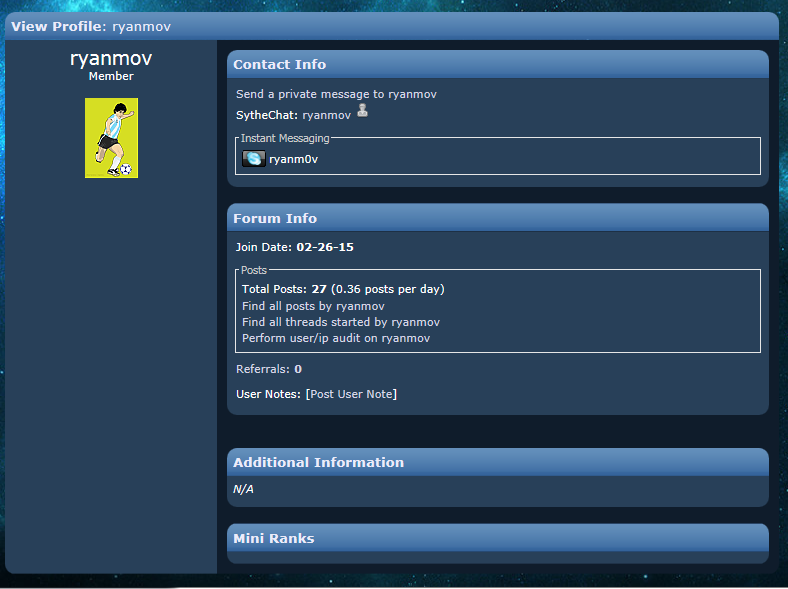Click the Member rank label

[x=111, y=76]
